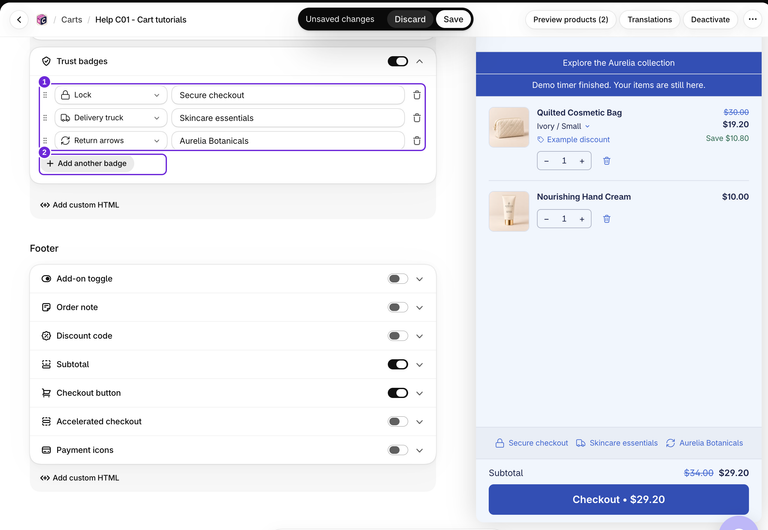Deactivate this cart

(710, 20)
